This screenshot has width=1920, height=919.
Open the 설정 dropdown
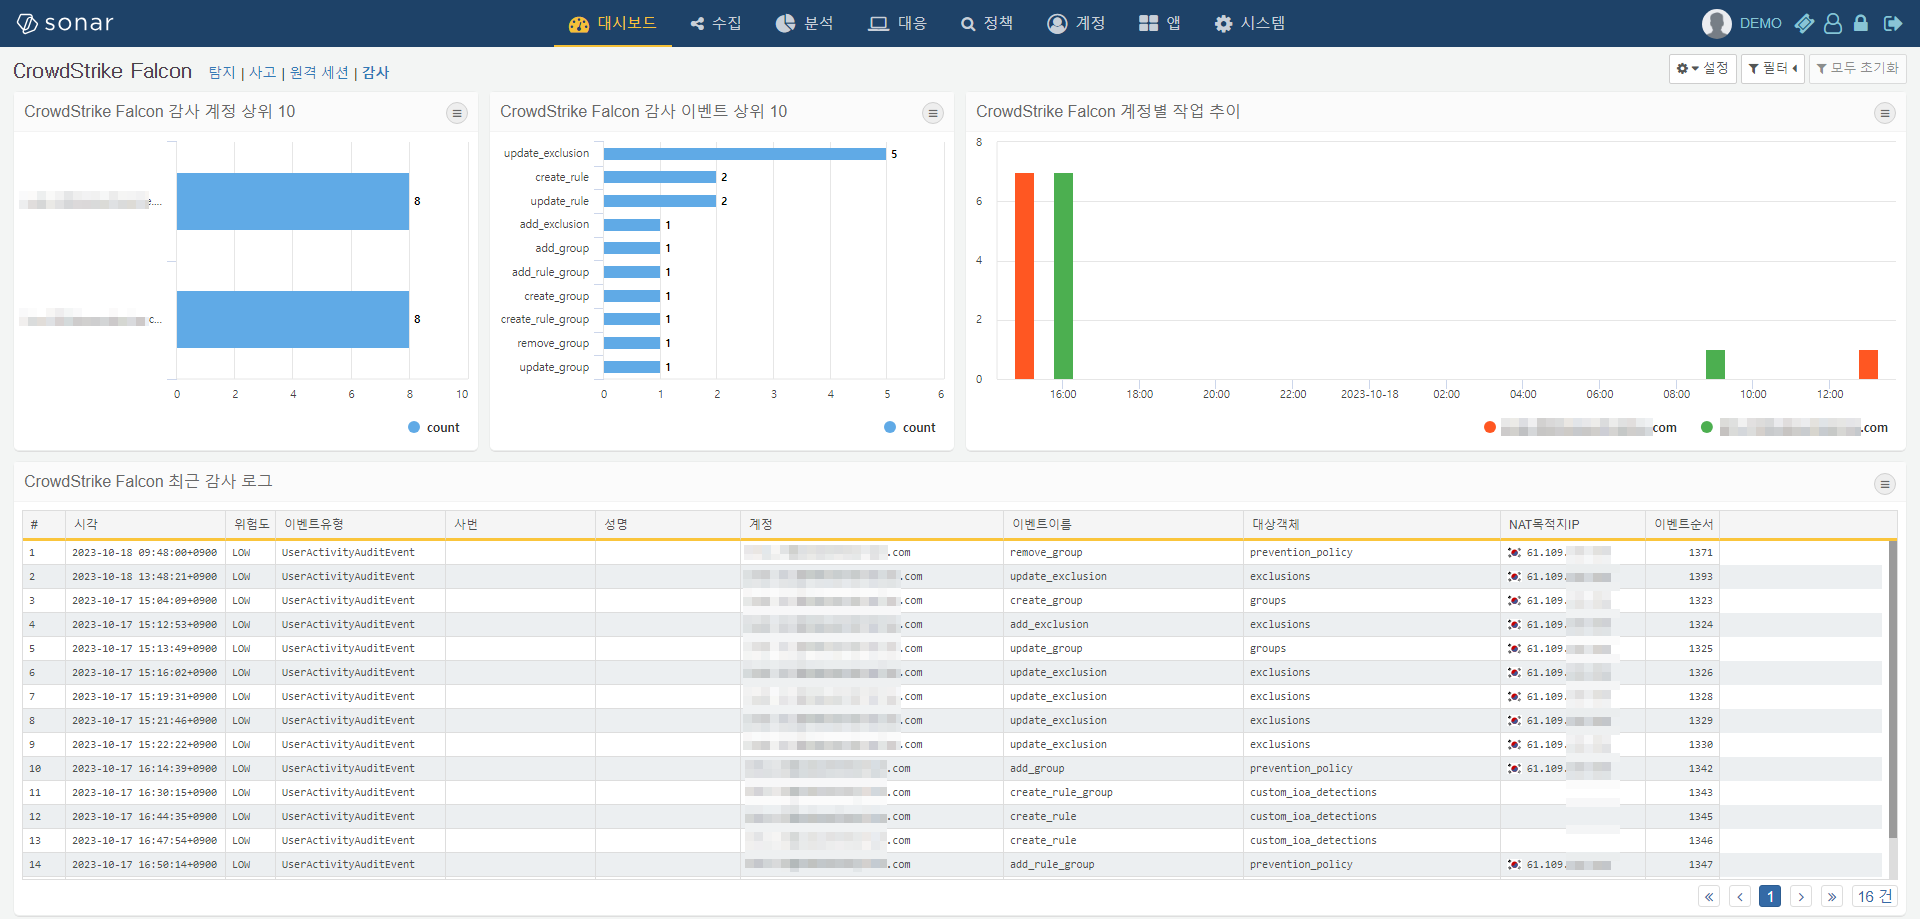click(1702, 68)
